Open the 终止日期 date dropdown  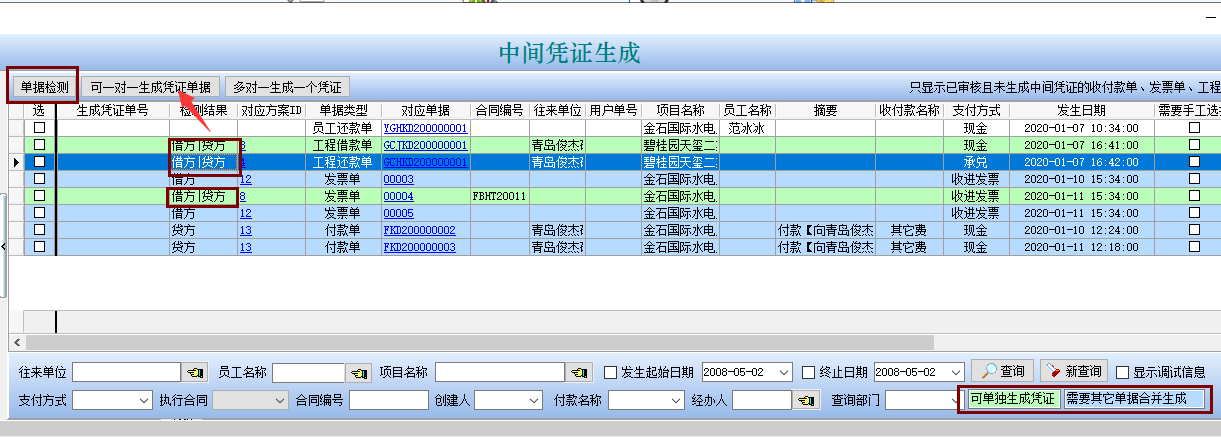pyautogui.click(x=955, y=372)
